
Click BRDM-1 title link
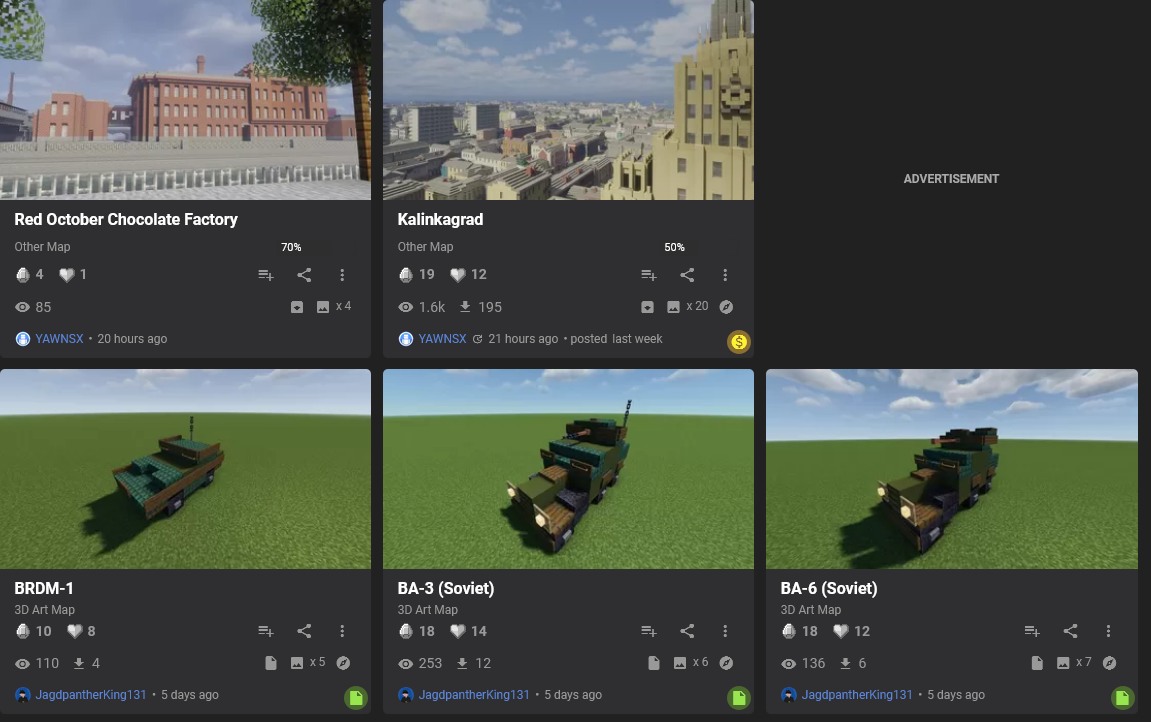click(44, 588)
